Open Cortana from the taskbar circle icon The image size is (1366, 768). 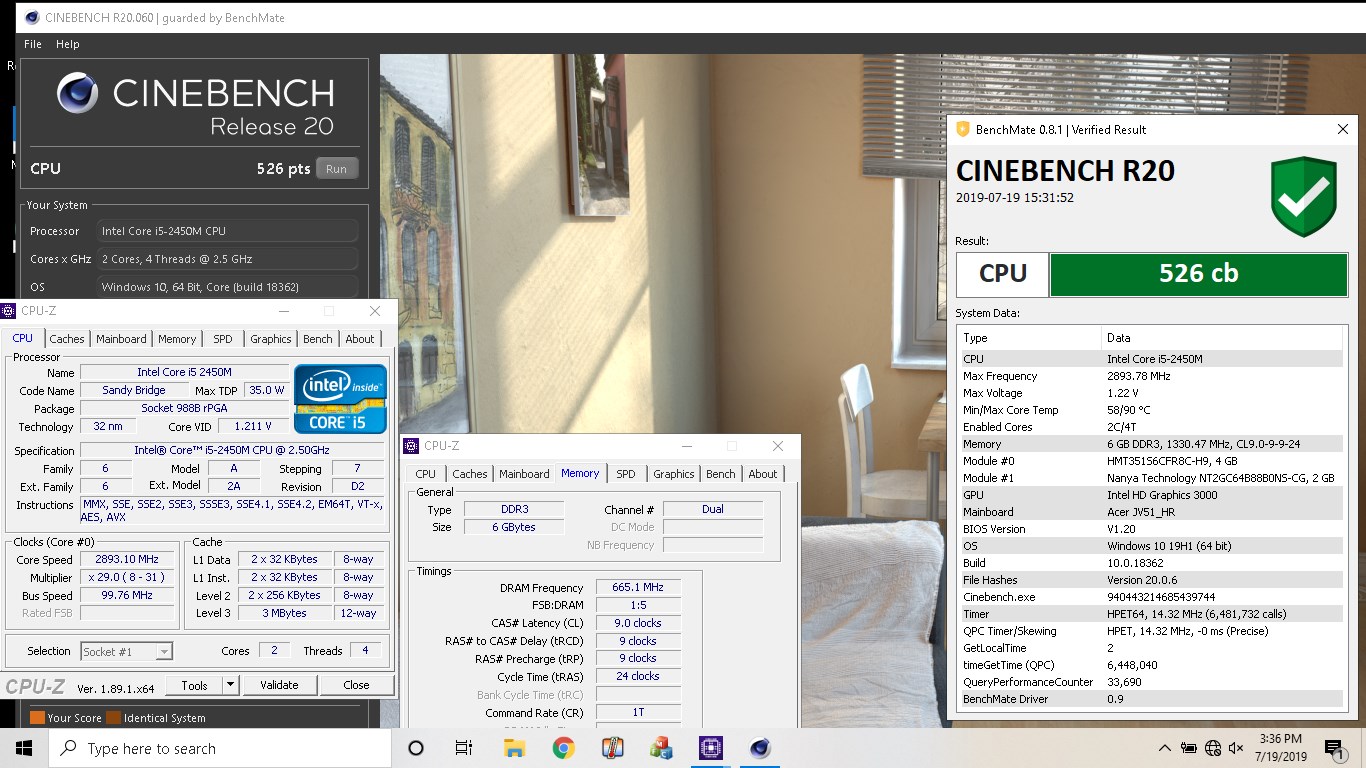tap(416, 748)
